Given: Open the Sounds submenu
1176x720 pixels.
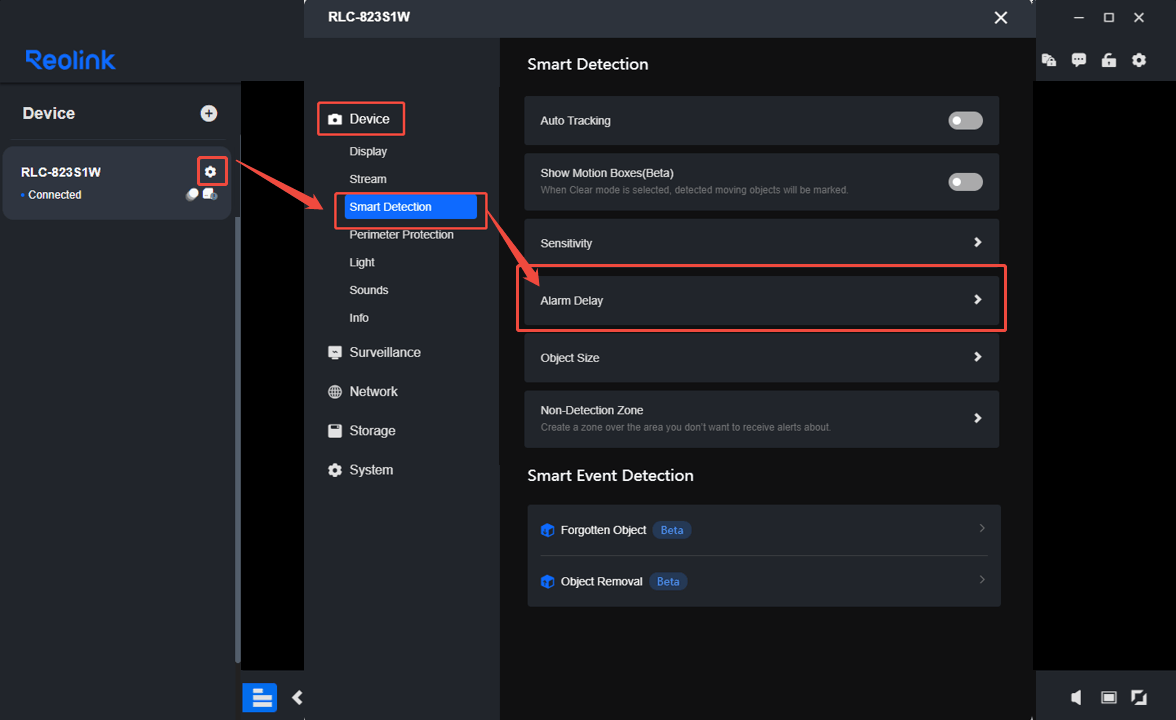Looking at the screenshot, I should point(369,290).
